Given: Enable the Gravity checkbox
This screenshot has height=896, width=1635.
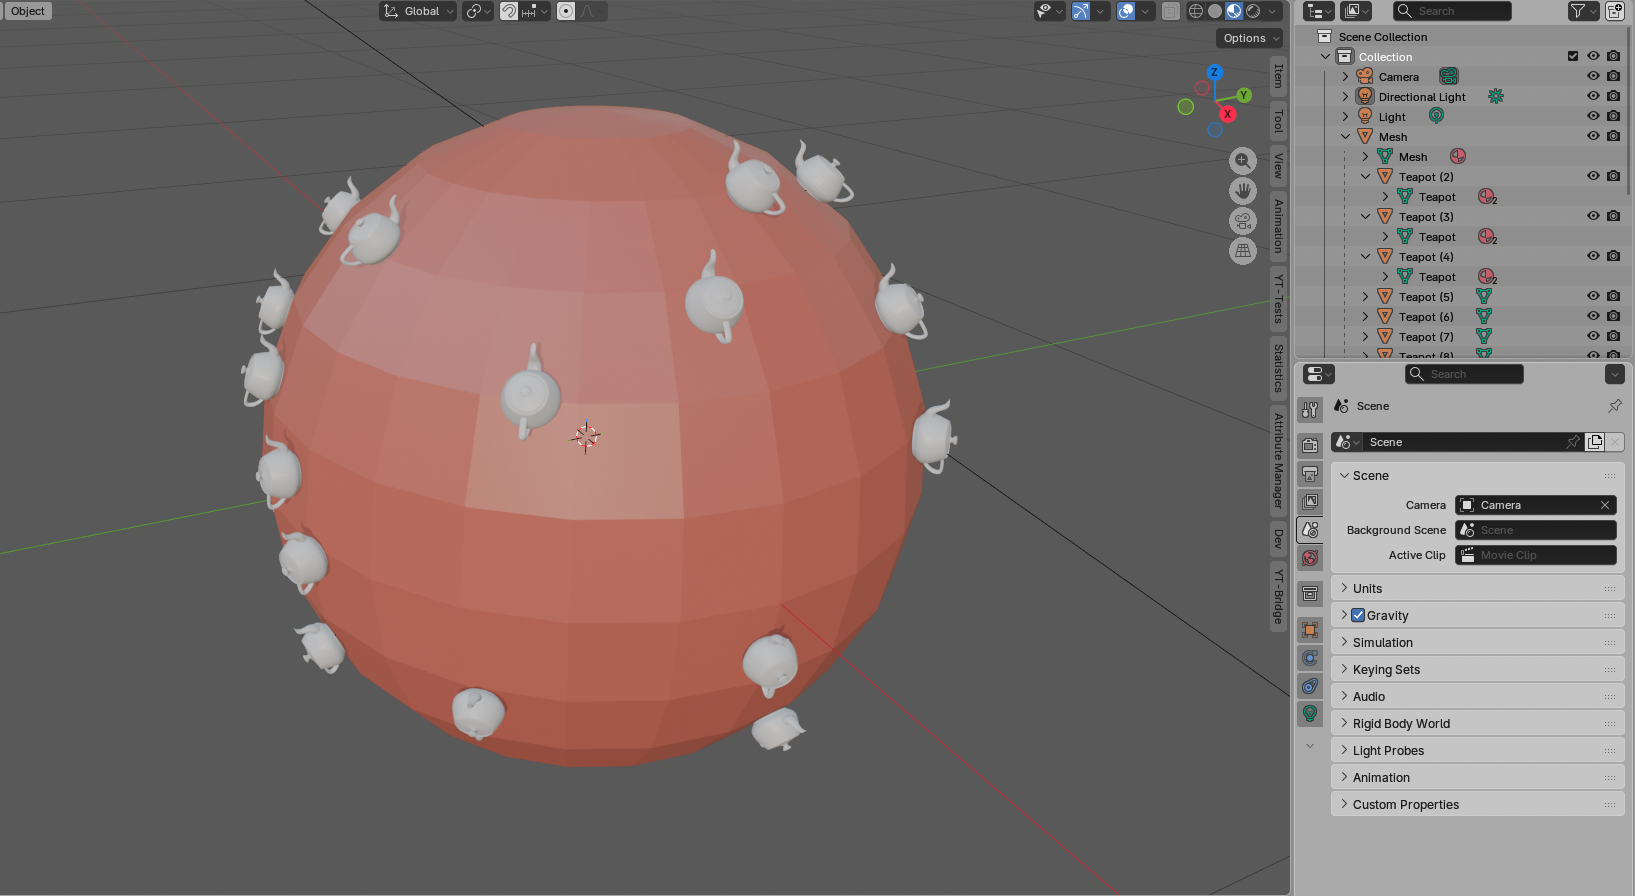Looking at the screenshot, I should 1358,616.
